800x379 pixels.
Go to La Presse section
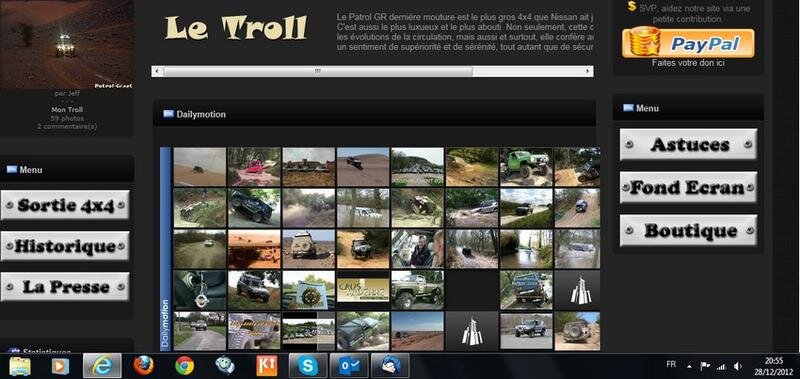pyautogui.click(x=65, y=287)
